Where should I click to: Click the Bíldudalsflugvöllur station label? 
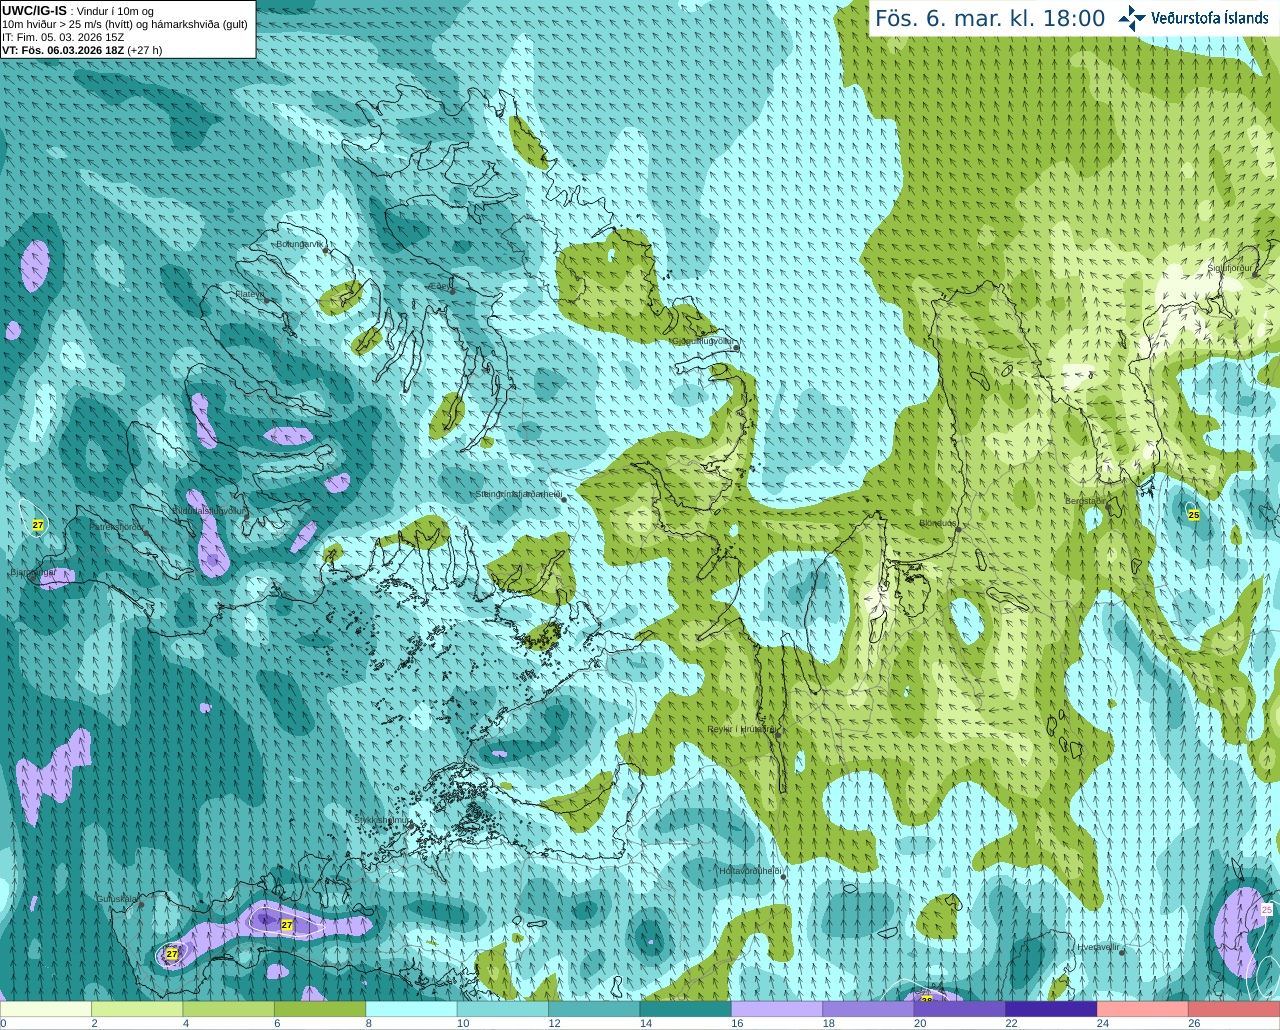click(x=209, y=510)
